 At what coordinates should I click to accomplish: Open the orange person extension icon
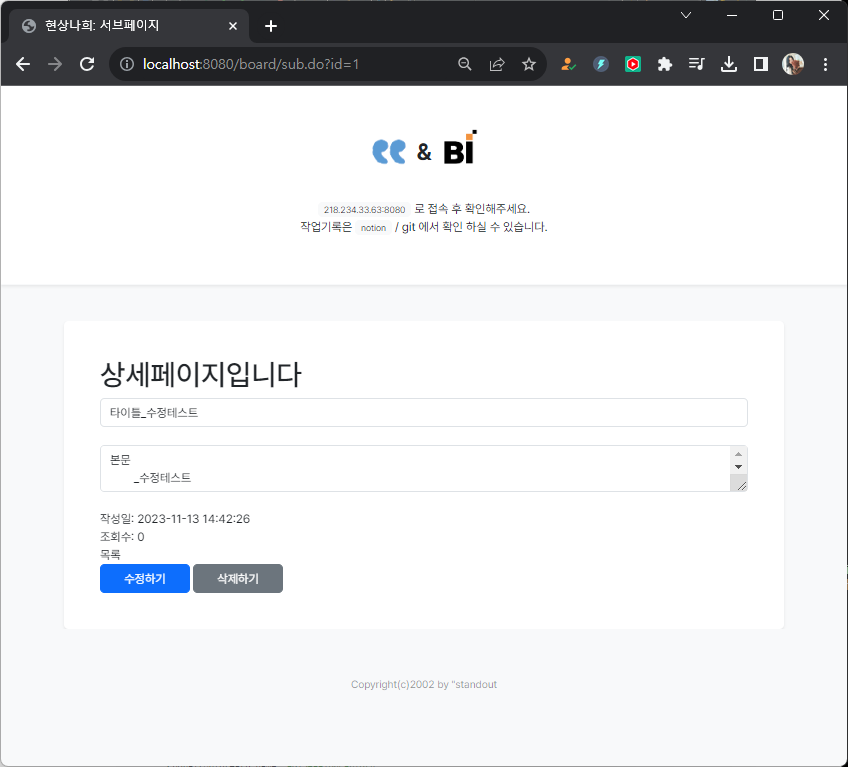[x=568, y=64]
